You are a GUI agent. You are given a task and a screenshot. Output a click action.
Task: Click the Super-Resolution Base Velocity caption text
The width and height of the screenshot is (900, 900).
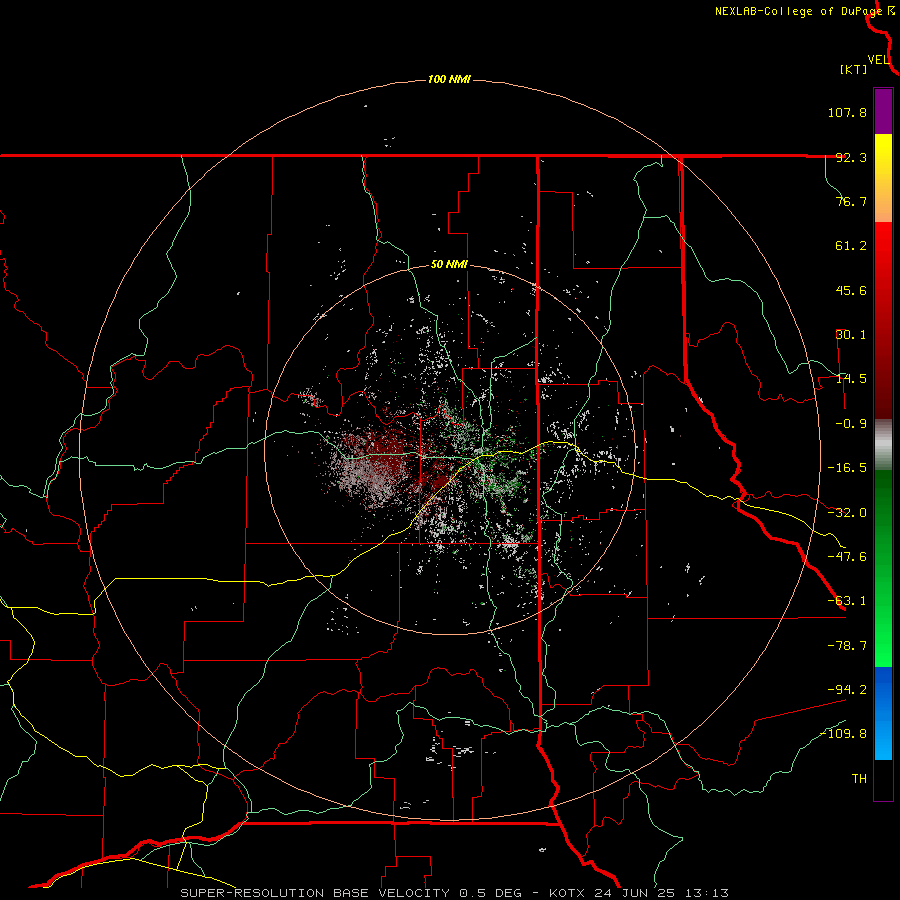tap(454, 893)
